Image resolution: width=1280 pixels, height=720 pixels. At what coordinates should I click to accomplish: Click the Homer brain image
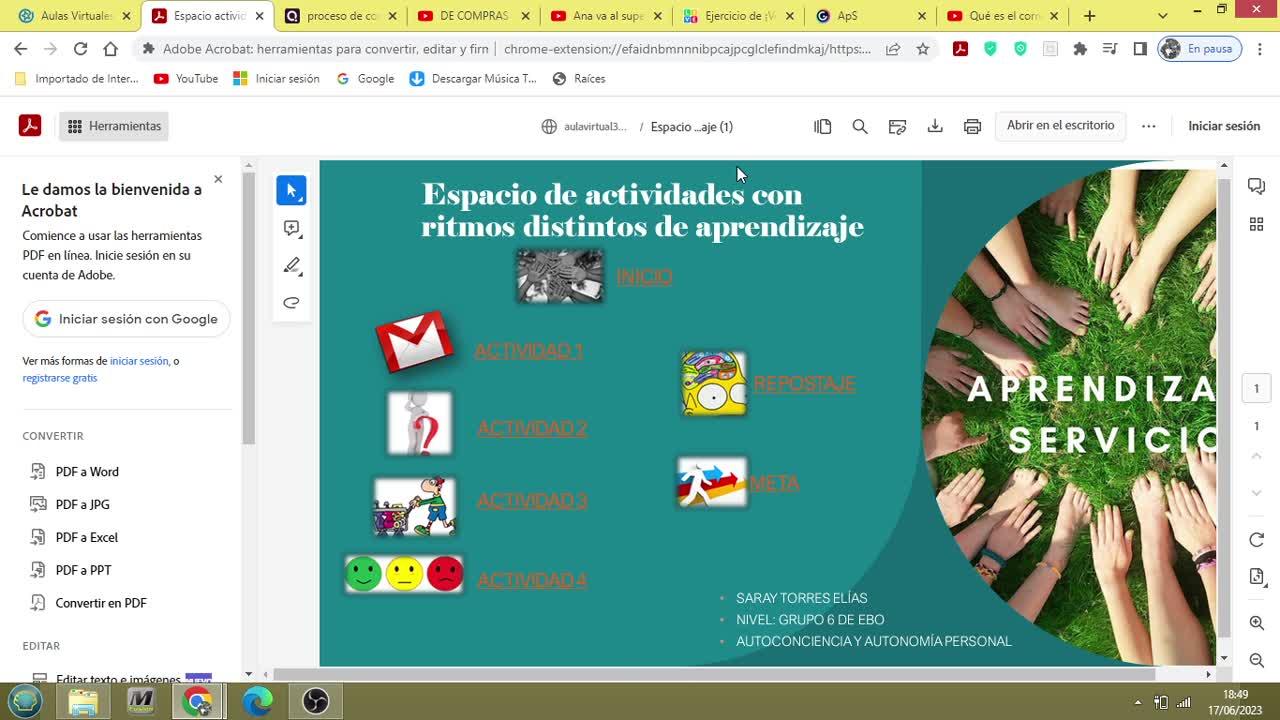pos(714,383)
